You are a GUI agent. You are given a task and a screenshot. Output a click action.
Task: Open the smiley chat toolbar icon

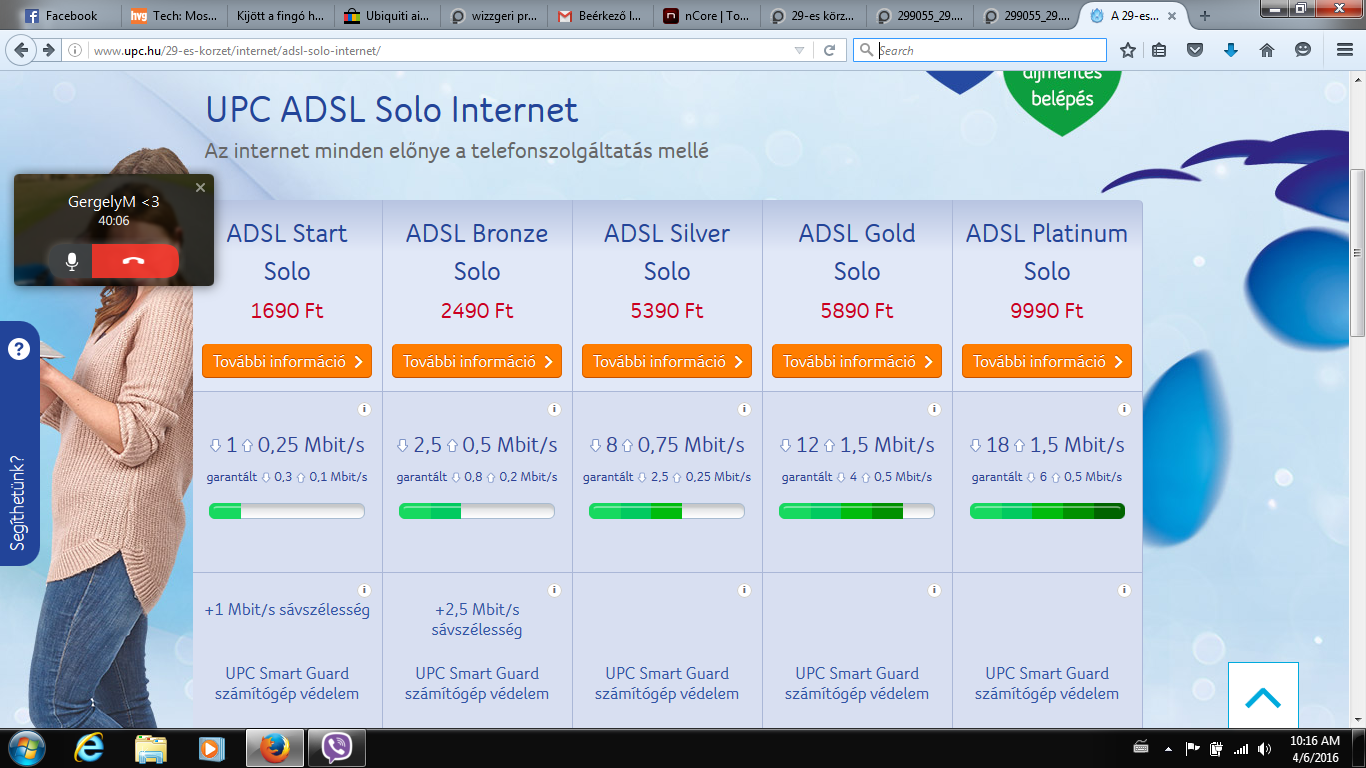click(x=1303, y=50)
